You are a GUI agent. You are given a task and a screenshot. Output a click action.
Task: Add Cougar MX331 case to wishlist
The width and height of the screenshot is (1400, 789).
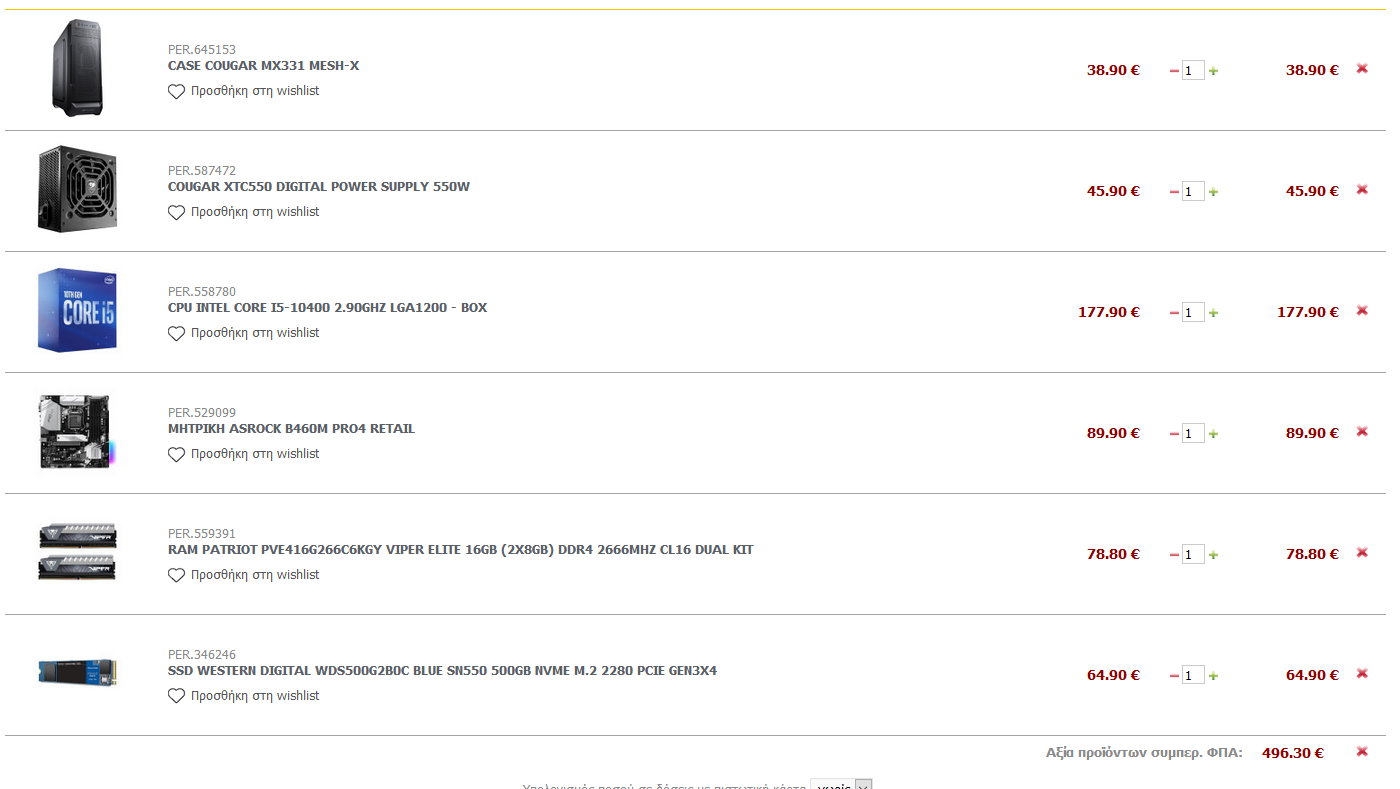244,91
